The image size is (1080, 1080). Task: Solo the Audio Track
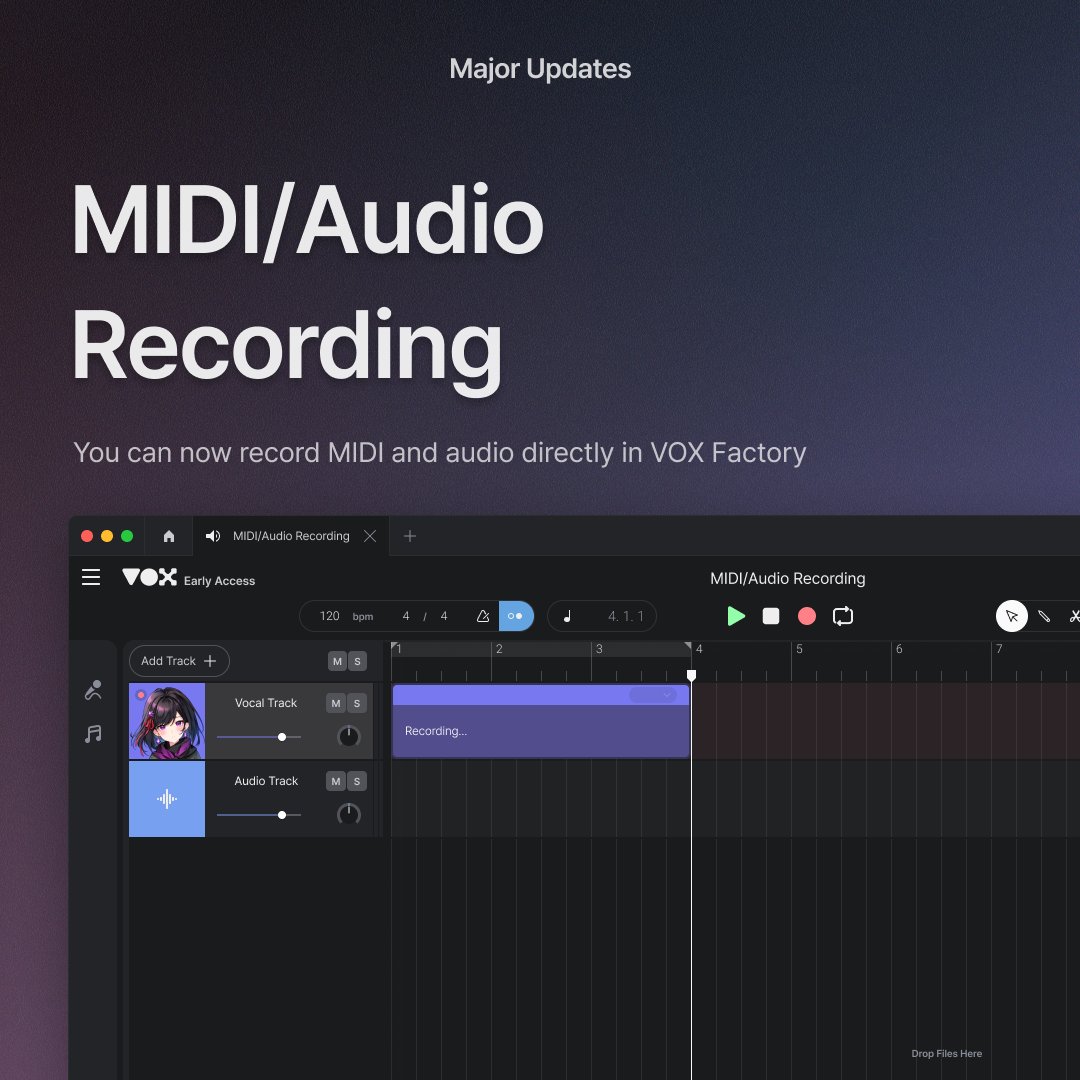pyautogui.click(x=357, y=781)
